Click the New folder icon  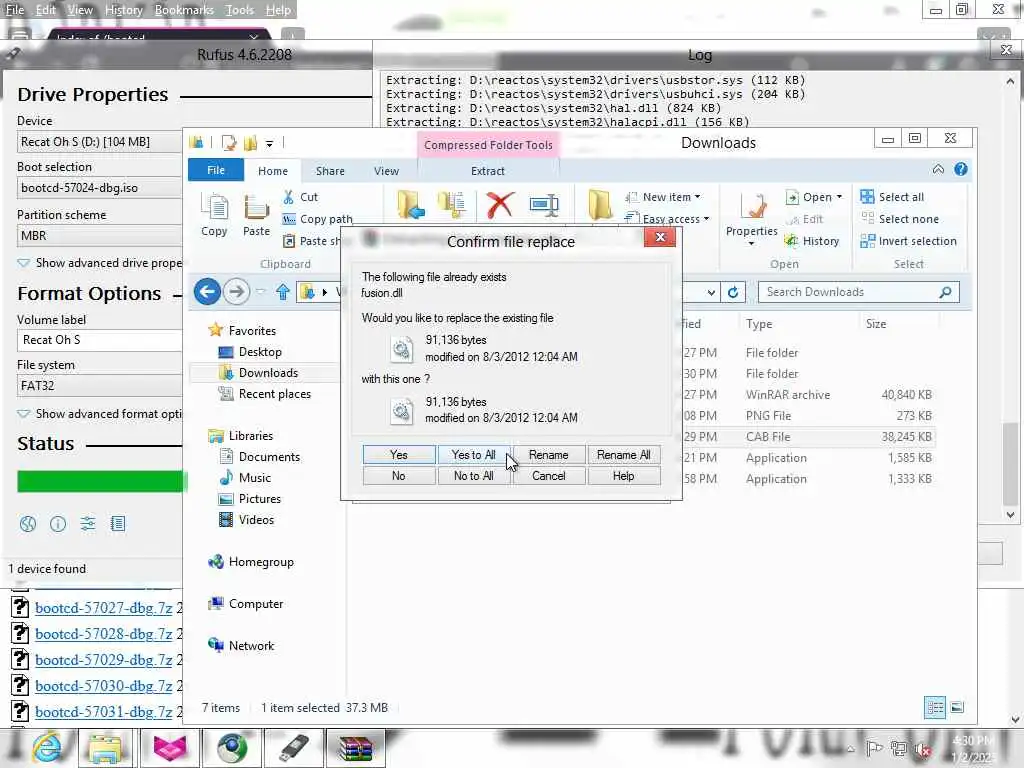[x=600, y=204]
